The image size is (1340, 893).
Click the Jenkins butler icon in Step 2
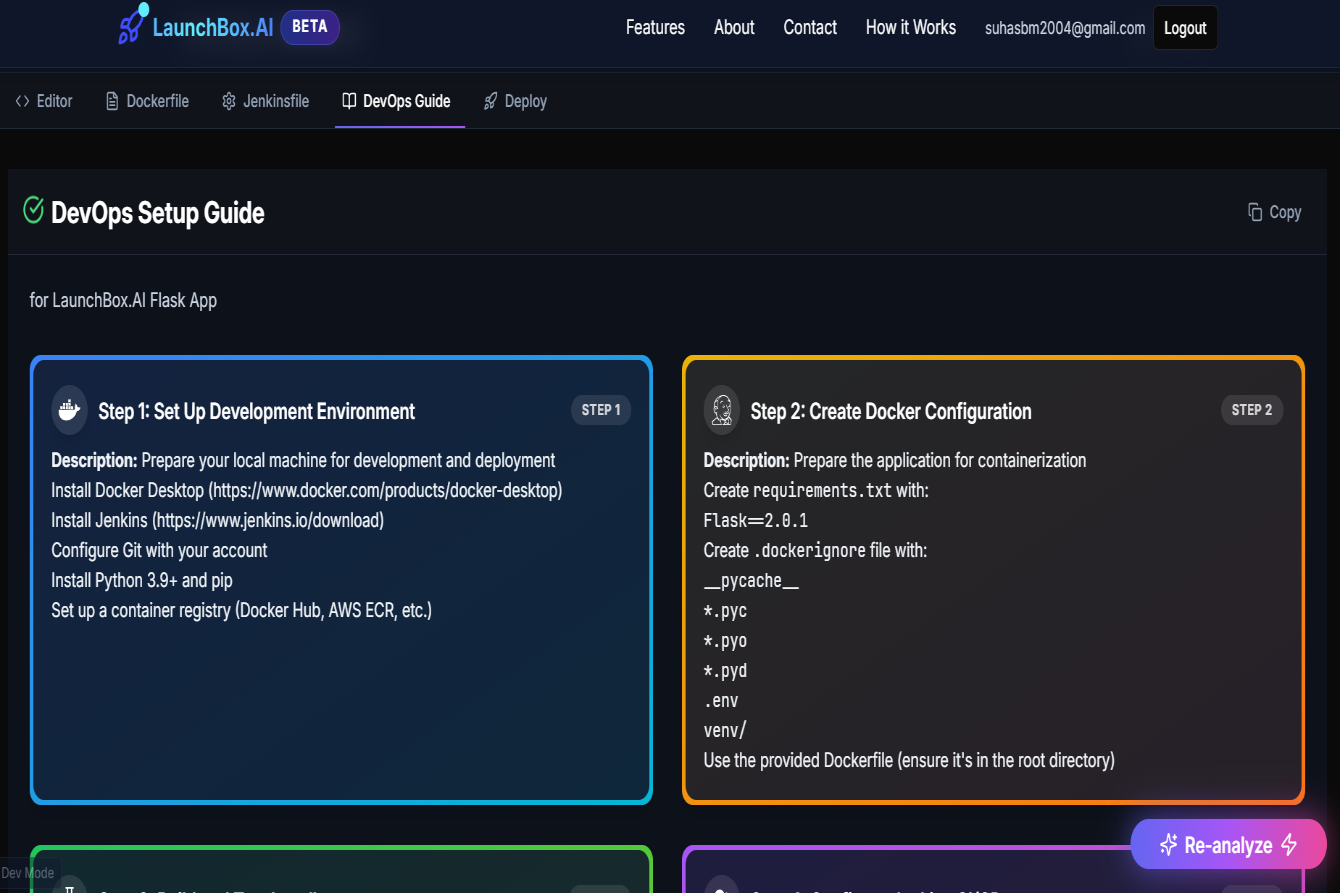pos(722,410)
